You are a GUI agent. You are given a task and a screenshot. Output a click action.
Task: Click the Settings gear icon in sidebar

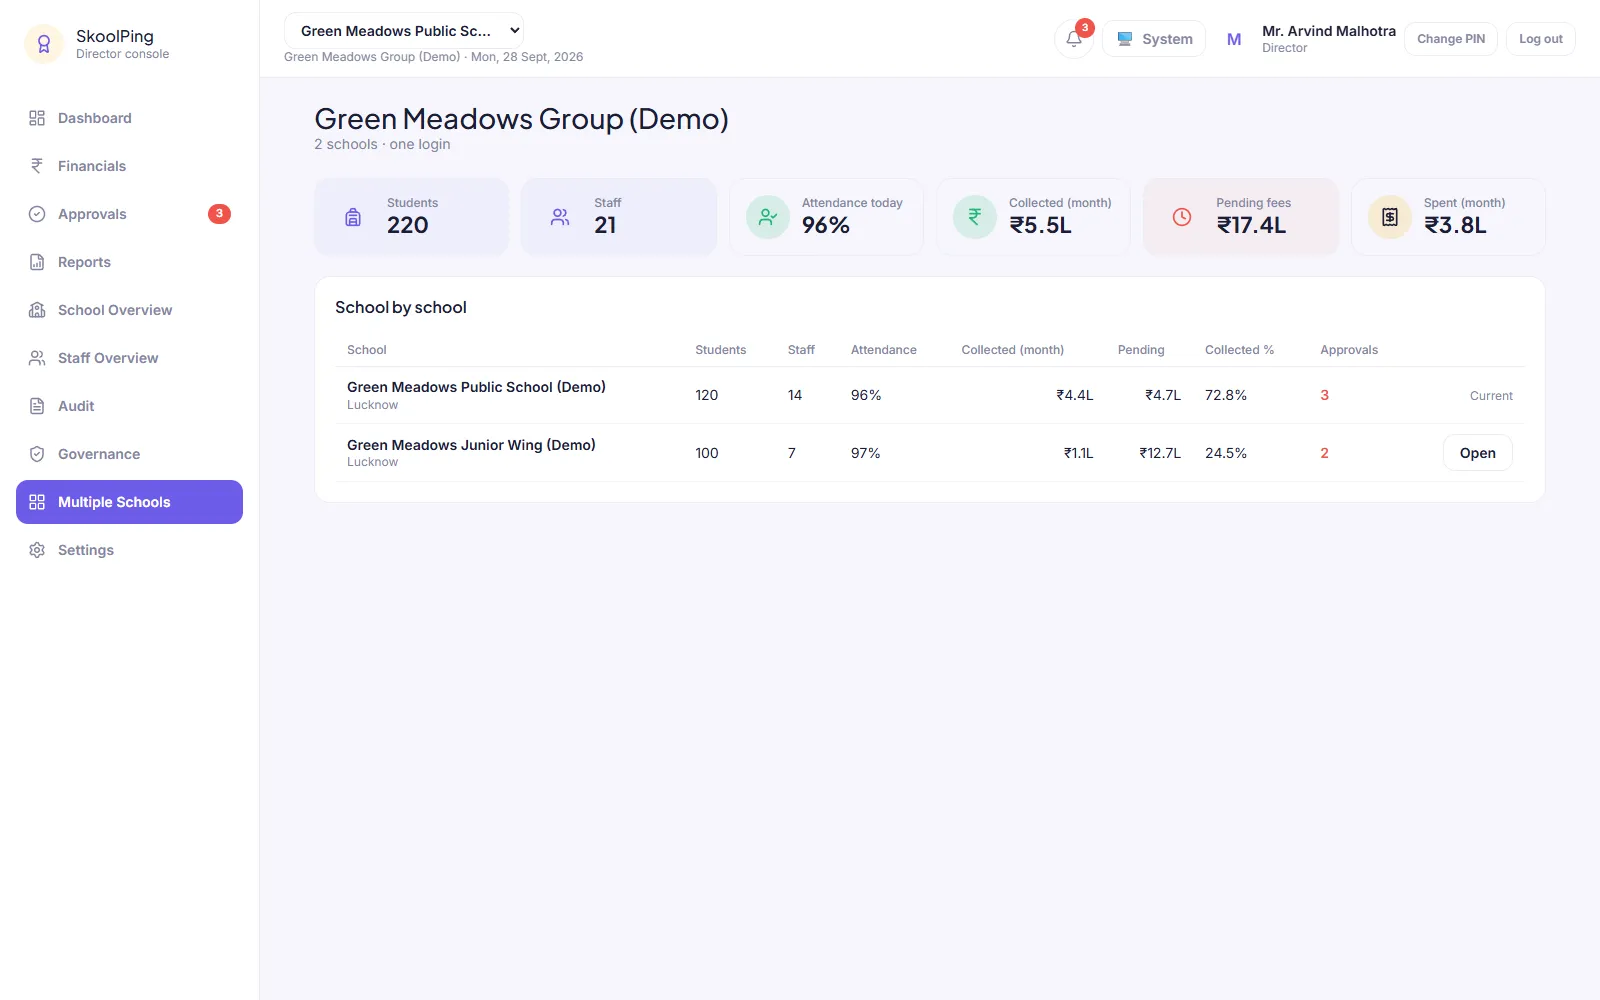point(37,550)
